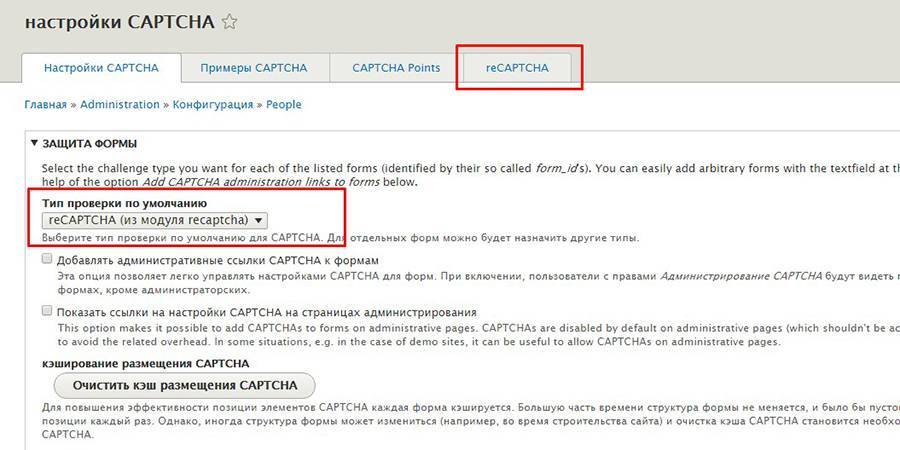900x450 pixels.
Task: Enable CAPTCHA links on administration pages
Action: click(47, 311)
